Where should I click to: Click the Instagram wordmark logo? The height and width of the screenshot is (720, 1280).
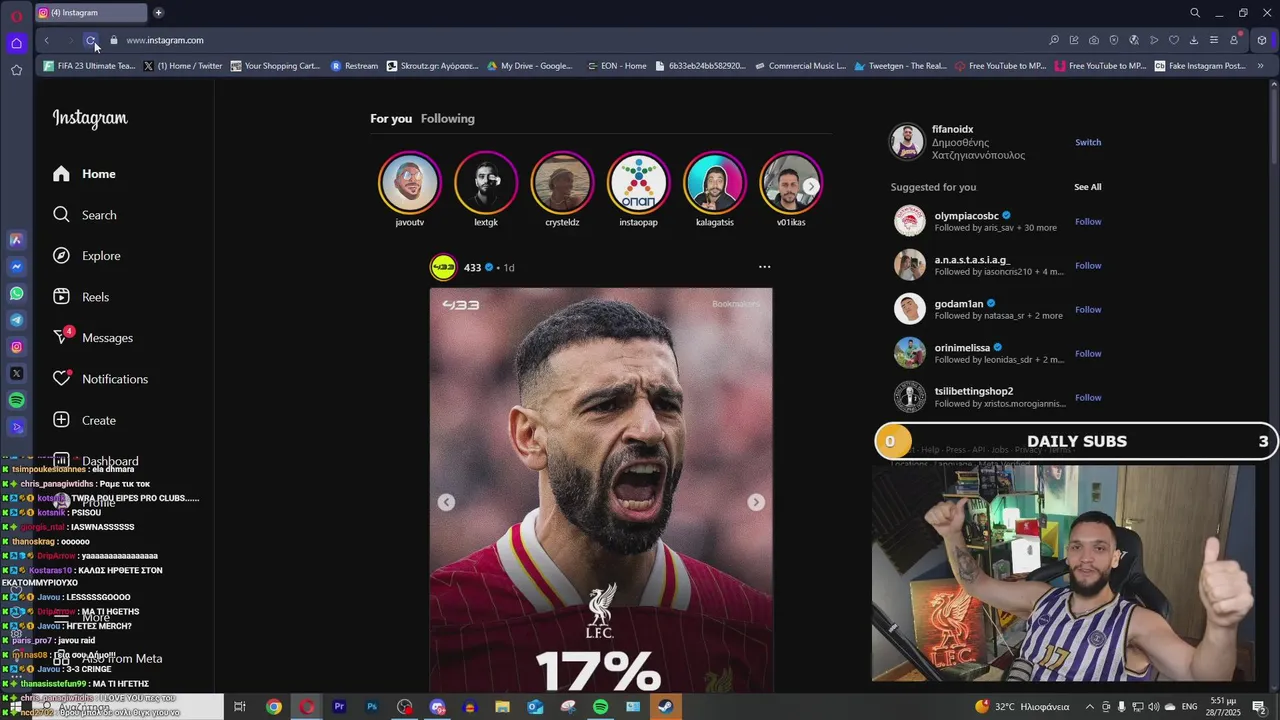tap(90, 118)
